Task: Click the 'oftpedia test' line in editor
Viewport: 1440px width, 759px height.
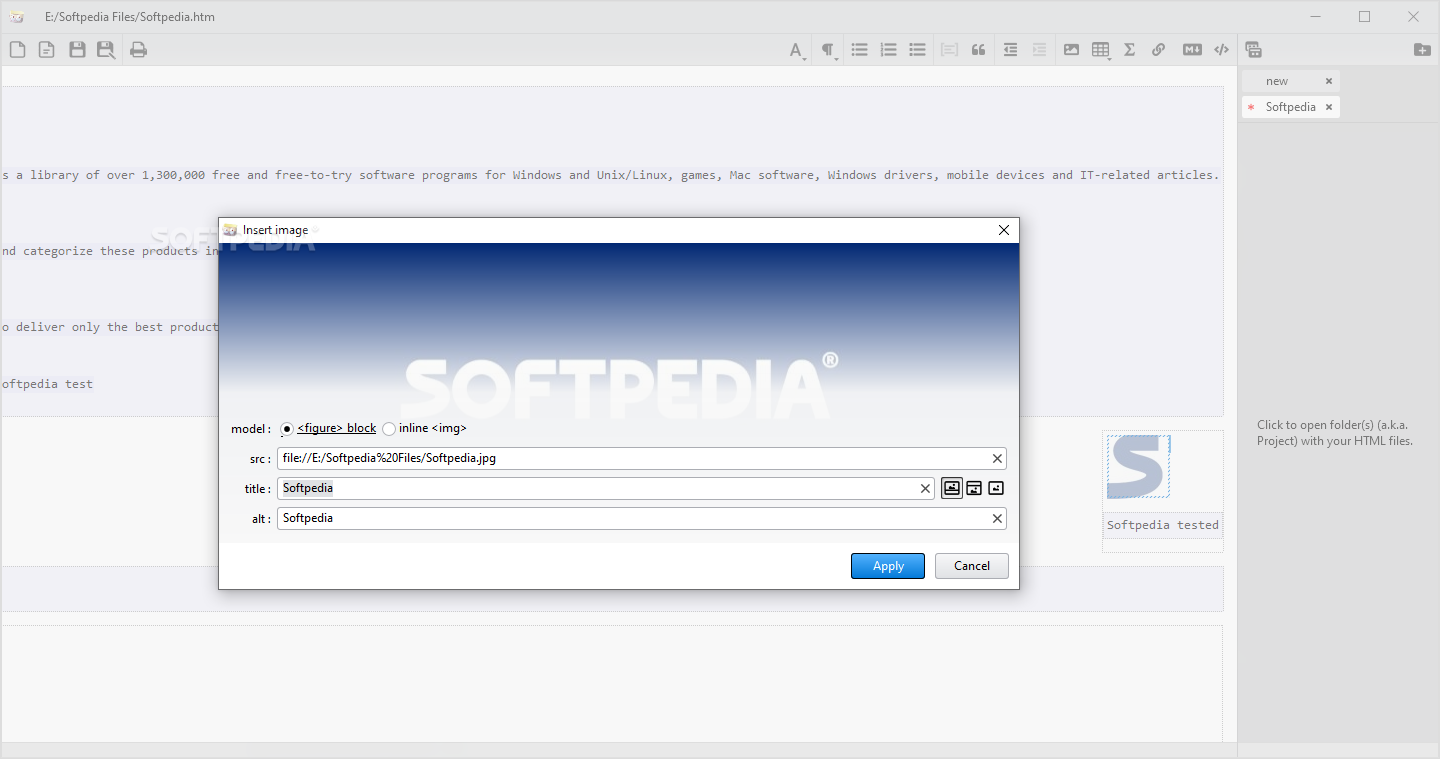Action: 47,384
